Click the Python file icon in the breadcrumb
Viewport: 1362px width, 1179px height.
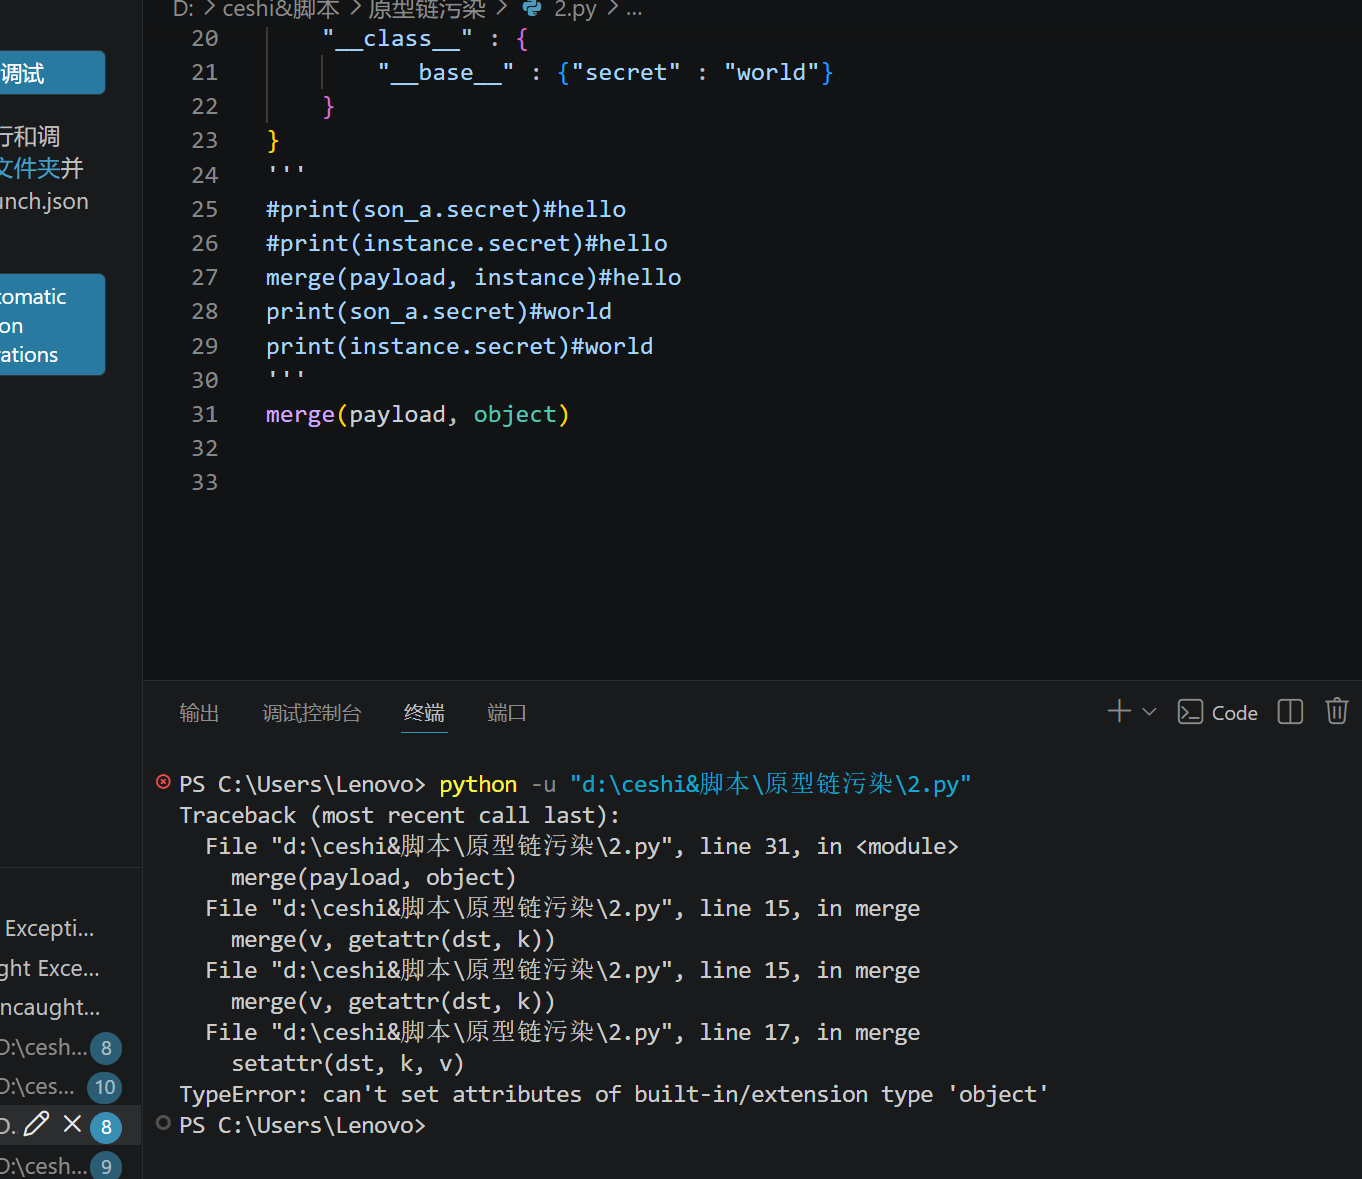[x=532, y=9]
